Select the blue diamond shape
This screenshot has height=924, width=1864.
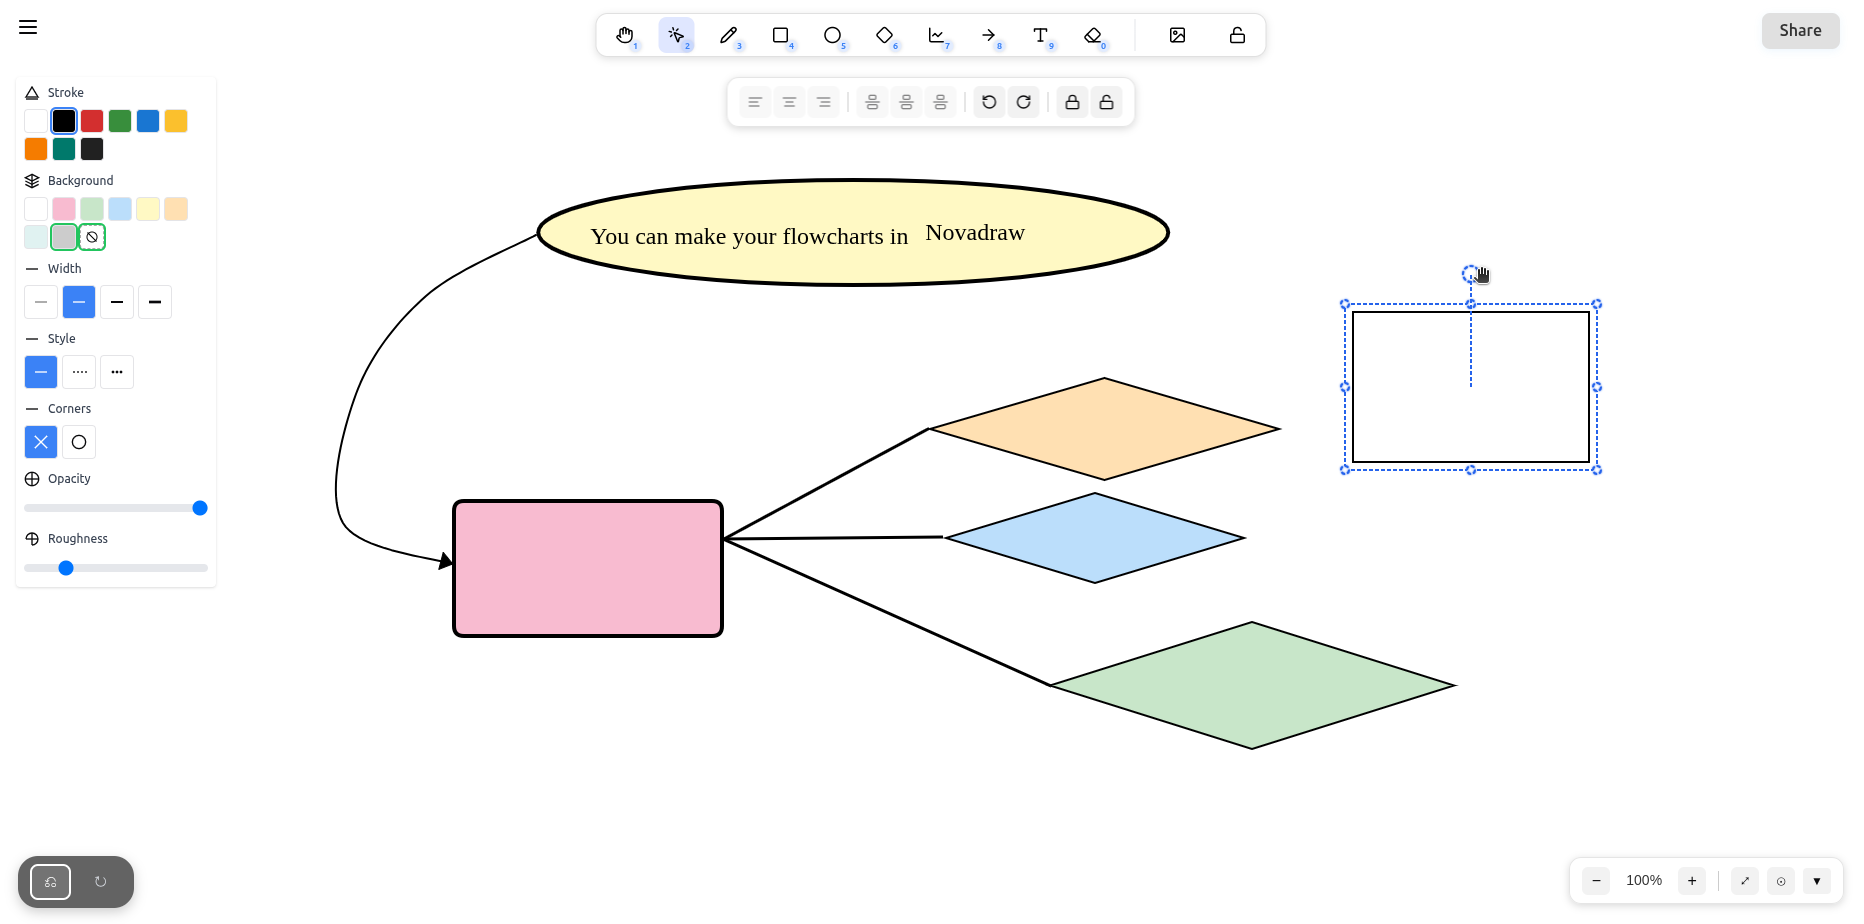coord(1095,538)
